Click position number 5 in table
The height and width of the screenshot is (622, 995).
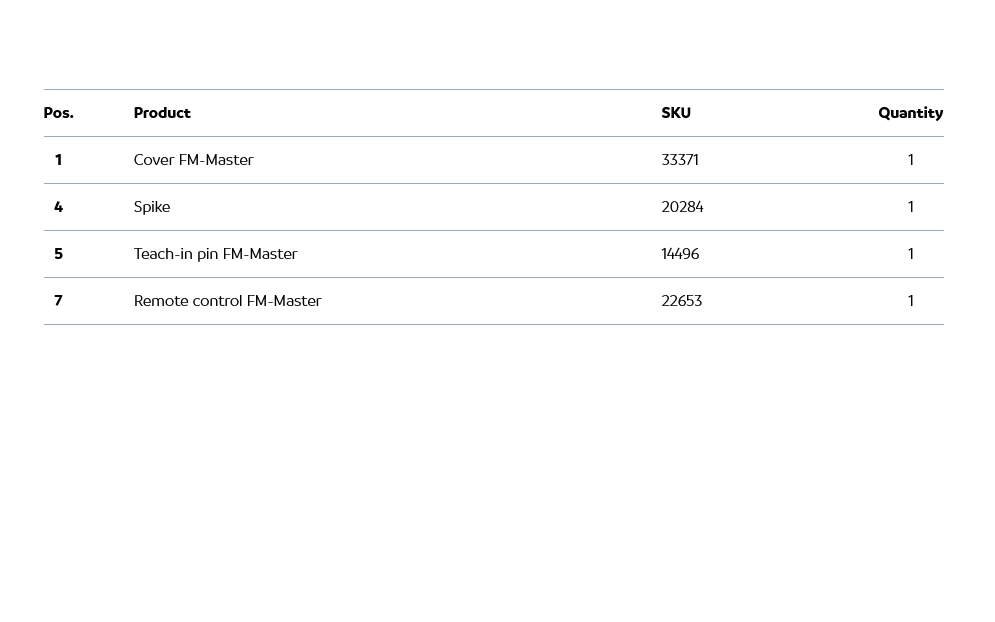pos(58,254)
